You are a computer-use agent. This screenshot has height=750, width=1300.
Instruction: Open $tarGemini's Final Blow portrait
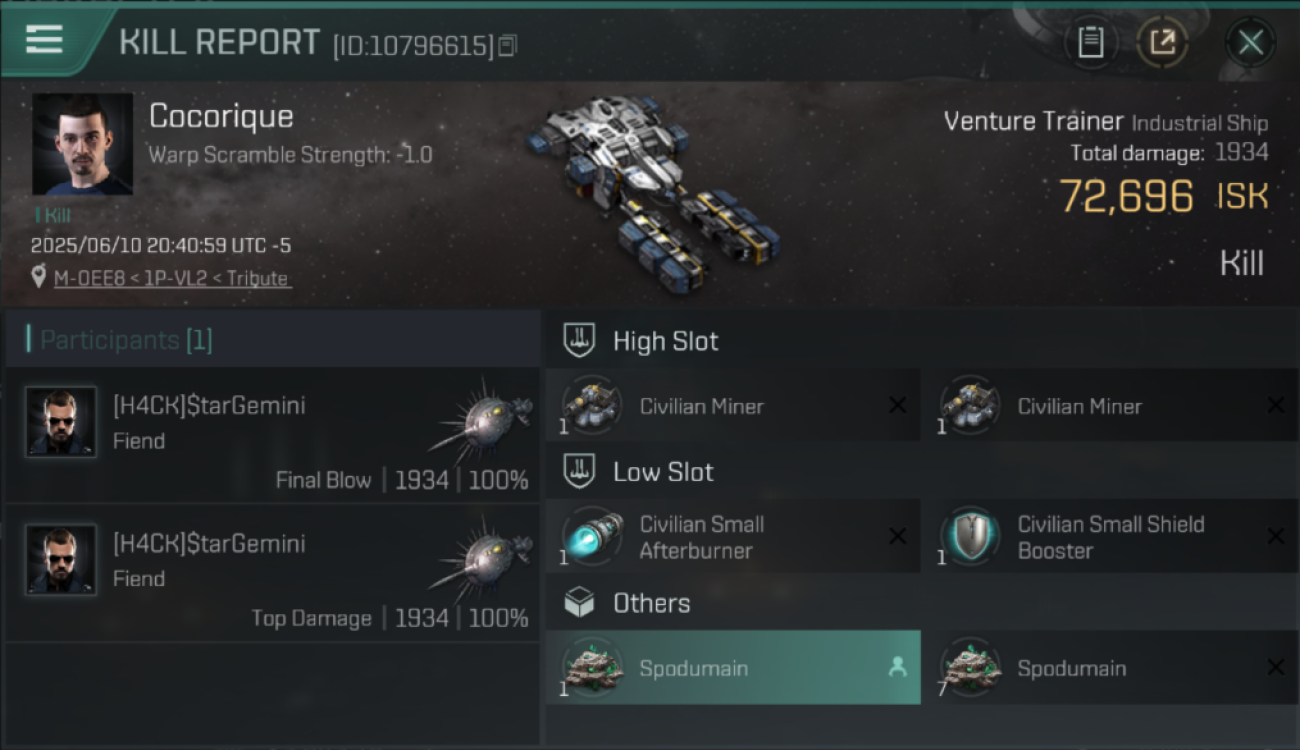(x=61, y=422)
